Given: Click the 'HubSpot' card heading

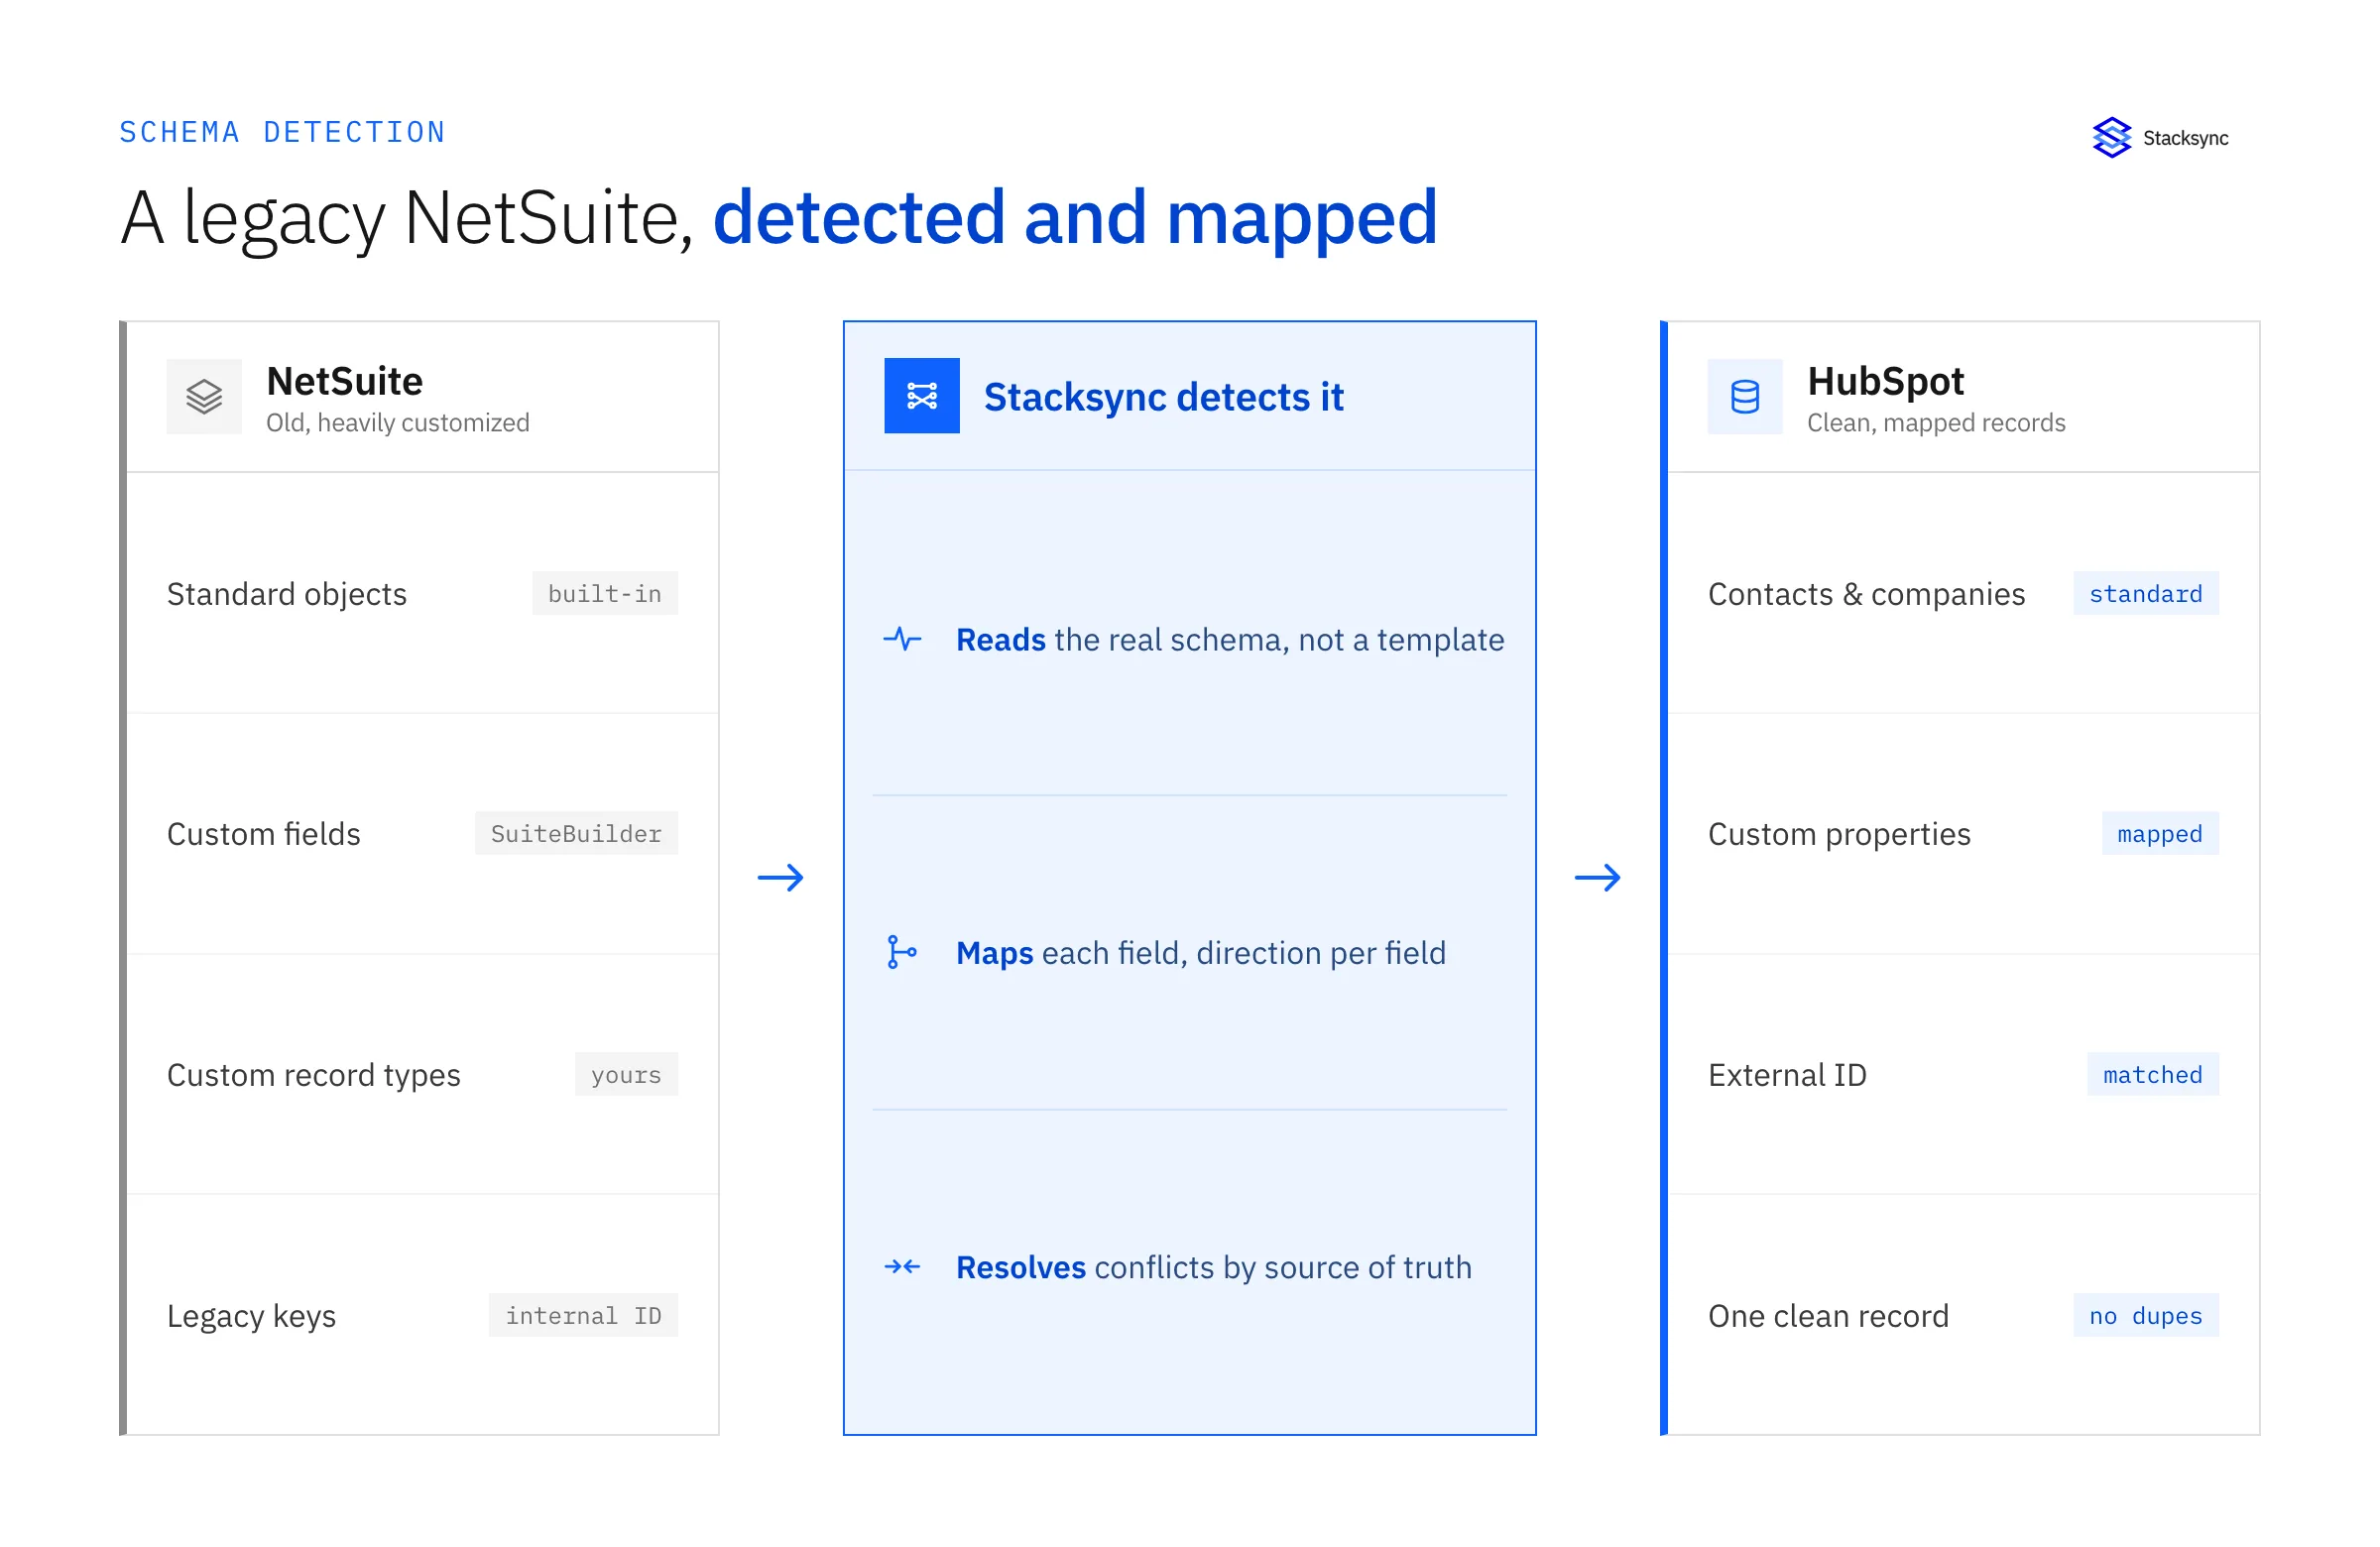Looking at the screenshot, I should (x=1885, y=381).
